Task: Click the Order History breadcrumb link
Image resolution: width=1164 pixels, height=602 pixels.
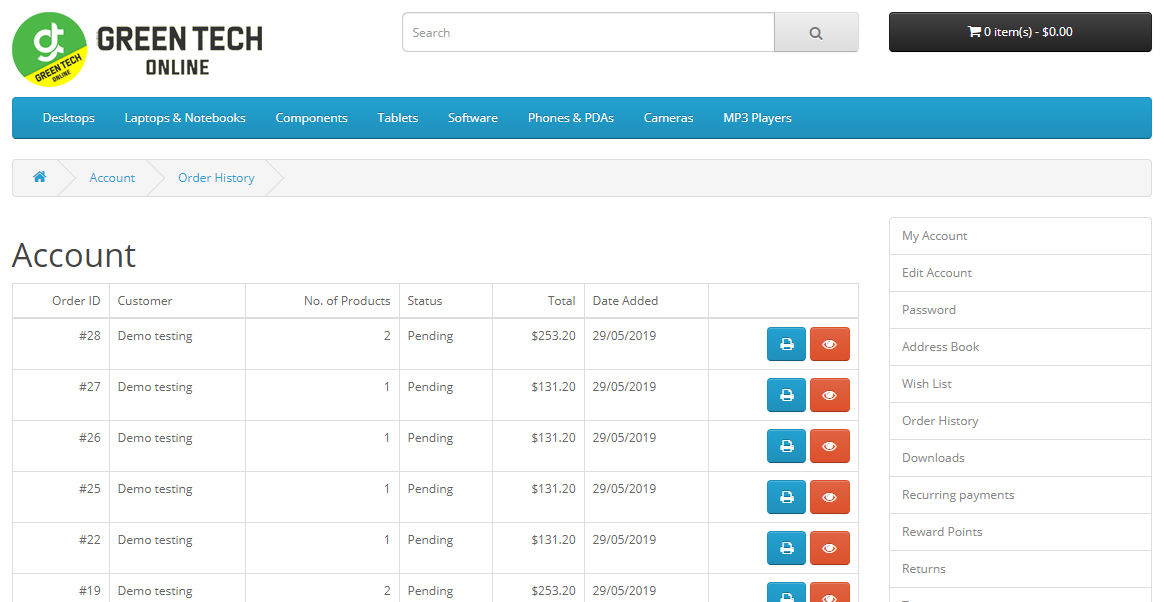Action: pyautogui.click(x=216, y=178)
